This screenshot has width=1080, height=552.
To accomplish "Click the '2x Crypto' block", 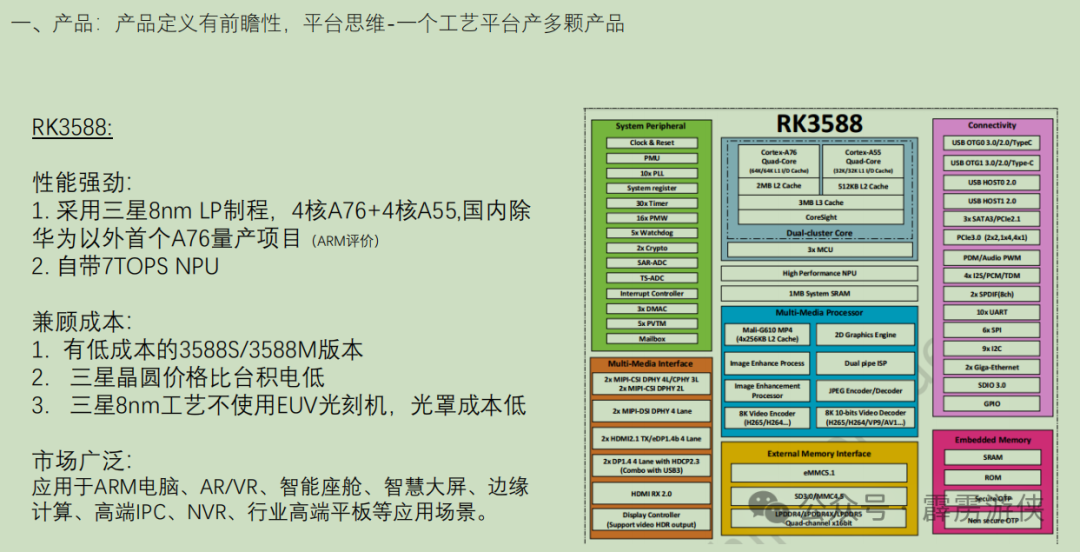I will click(x=652, y=248).
